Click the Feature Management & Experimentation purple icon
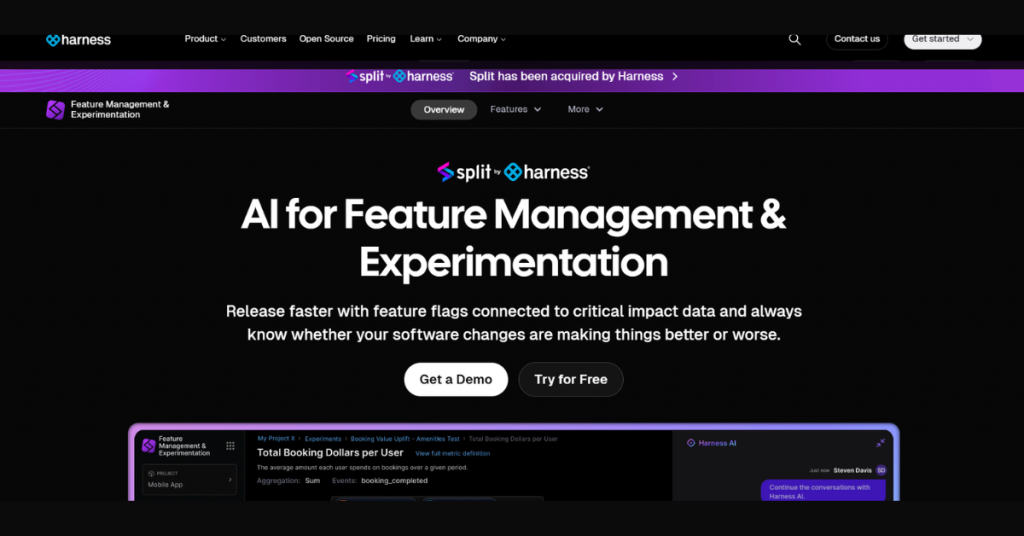This screenshot has width=1024, height=536. click(56, 109)
